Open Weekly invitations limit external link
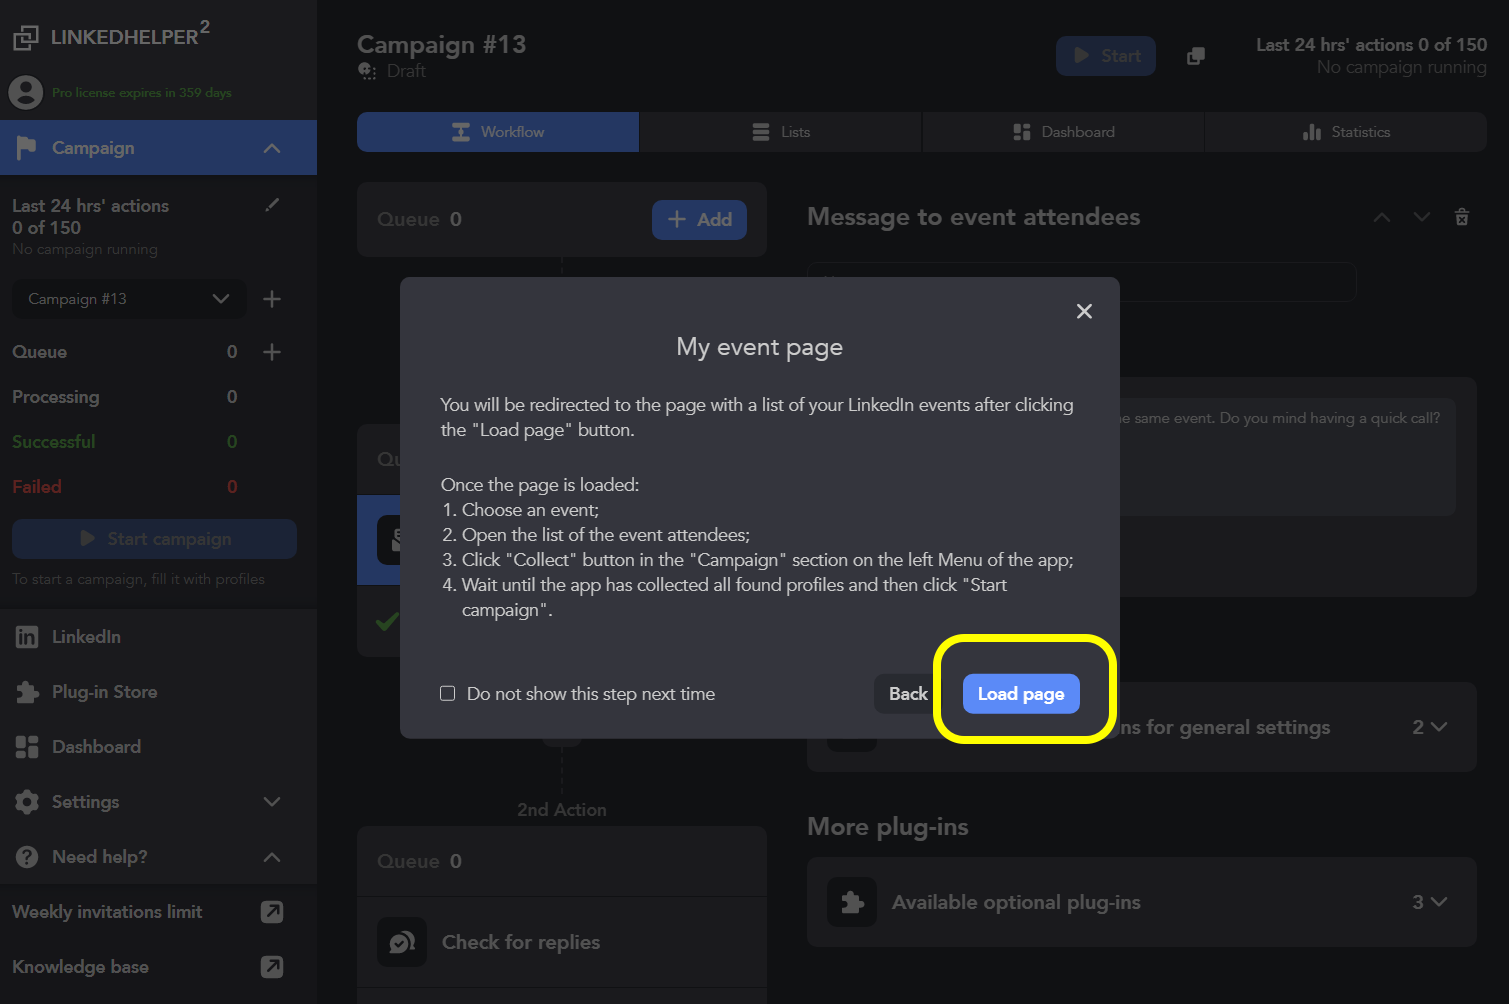Image resolution: width=1509 pixels, height=1004 pixels. click(272, 912)
